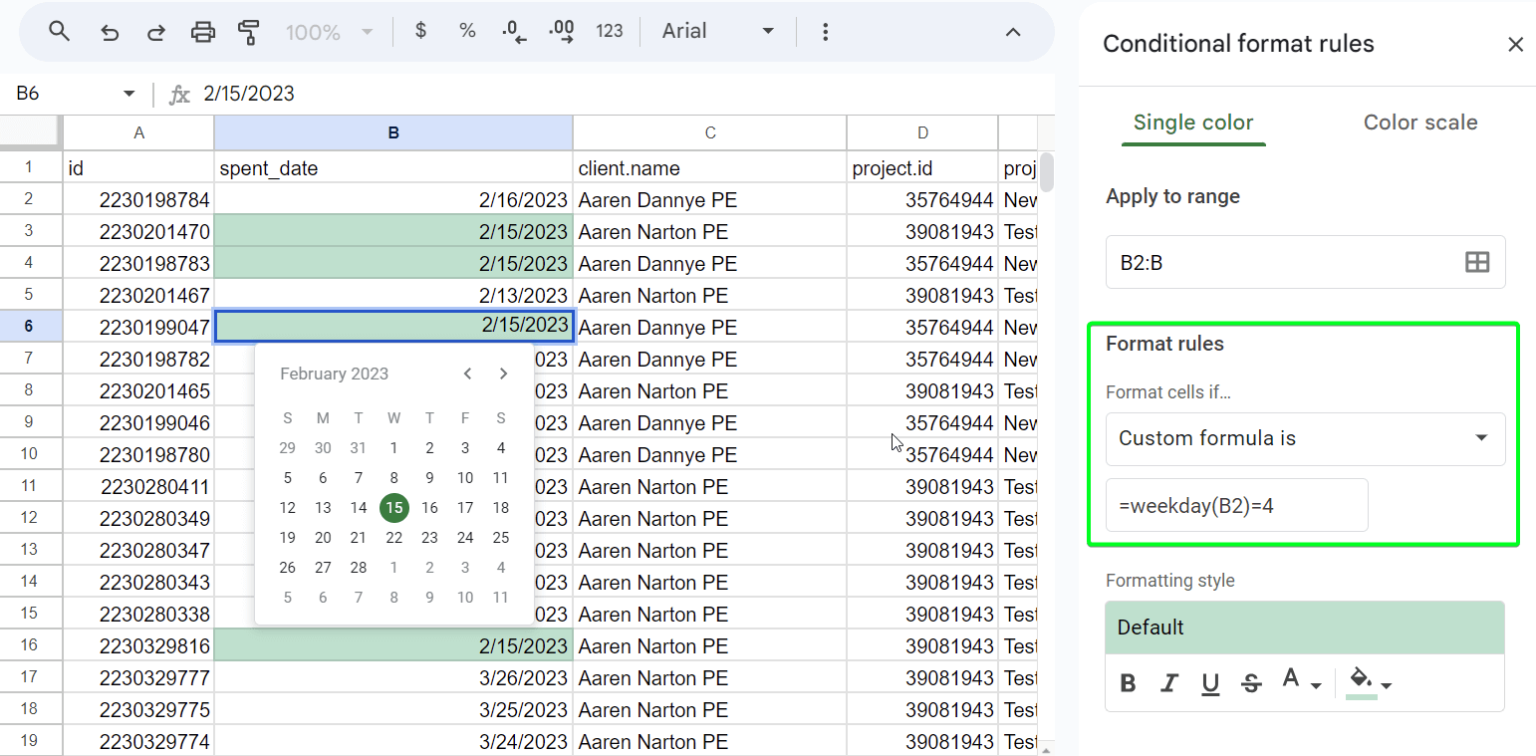Toggle italic in Formatting style

tap(1169, 683)
